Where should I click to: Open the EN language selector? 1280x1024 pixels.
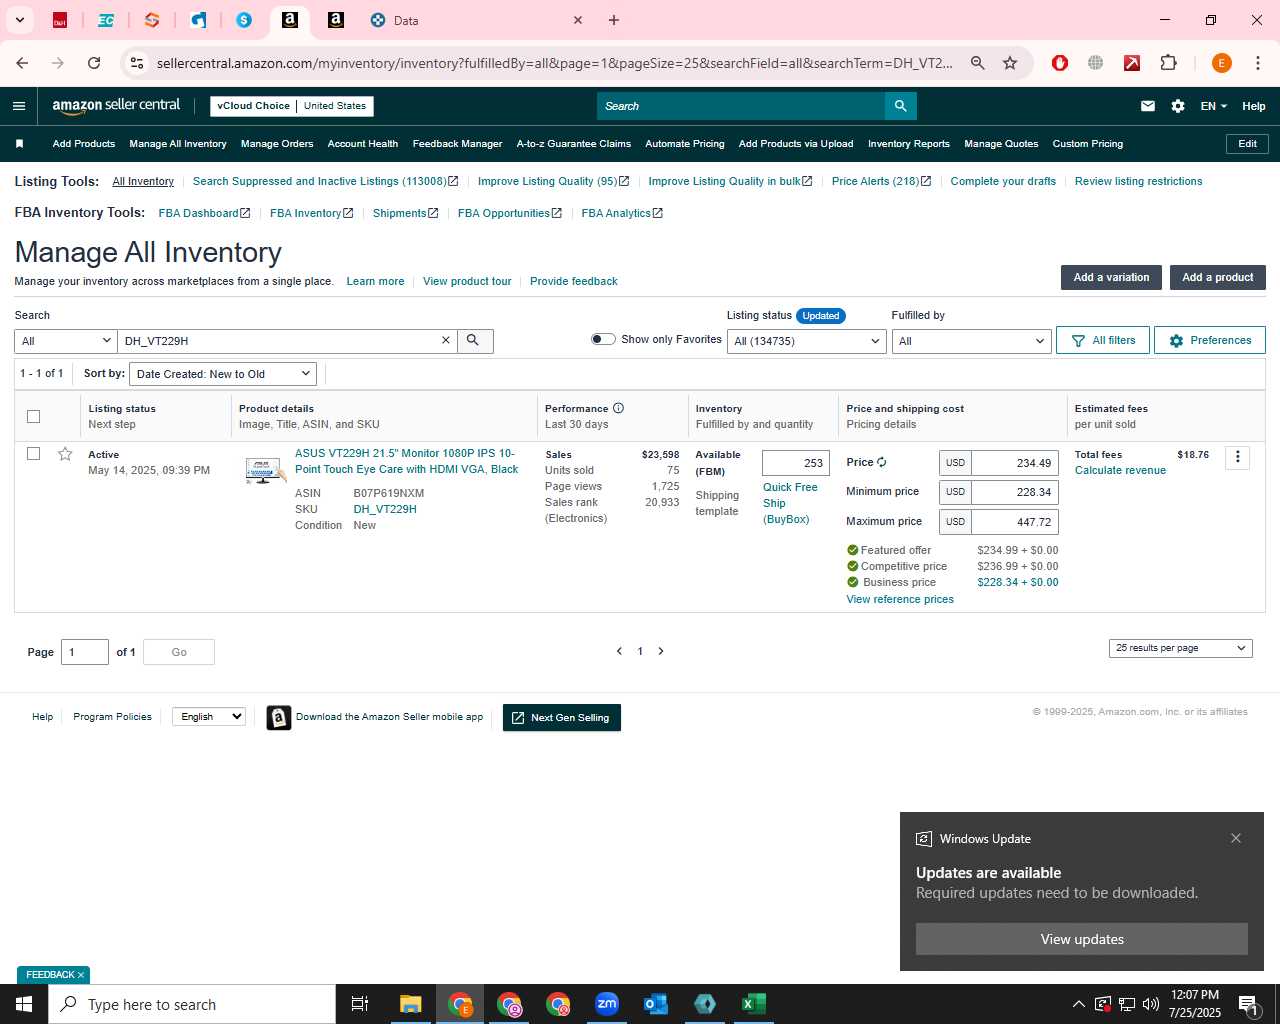coord(1213,106)
